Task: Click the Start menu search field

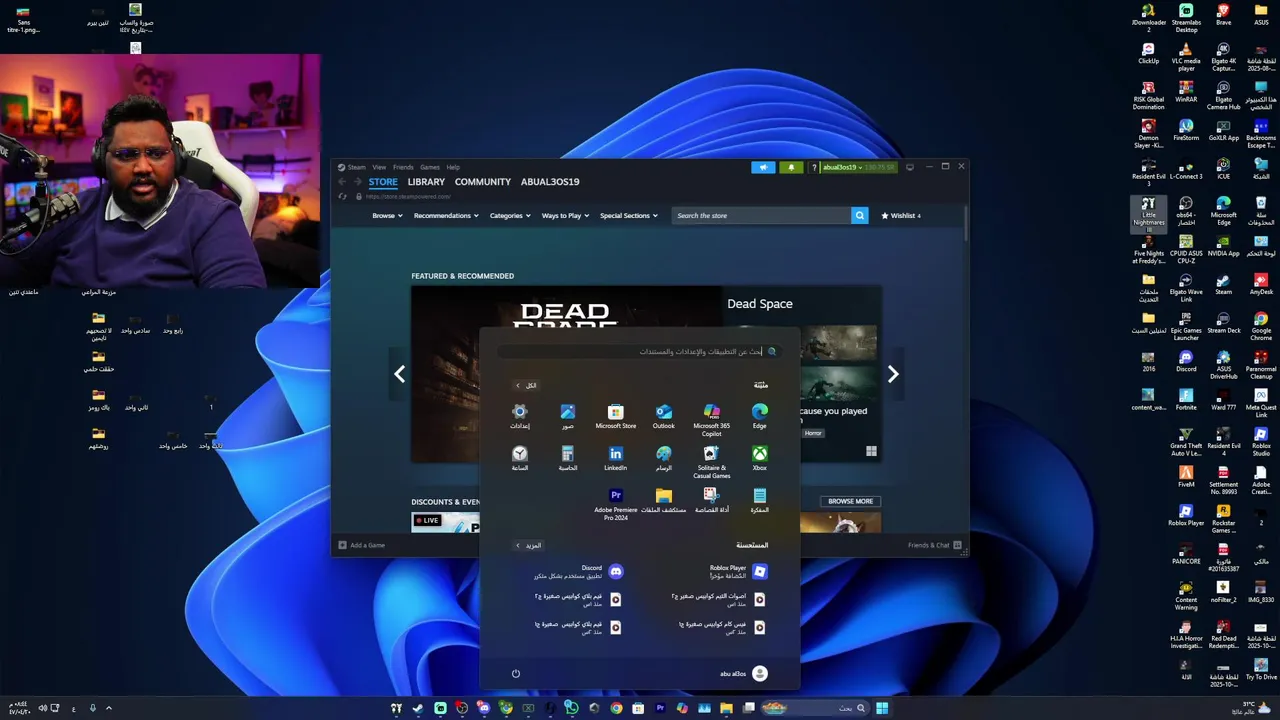Action: [640, 351]
